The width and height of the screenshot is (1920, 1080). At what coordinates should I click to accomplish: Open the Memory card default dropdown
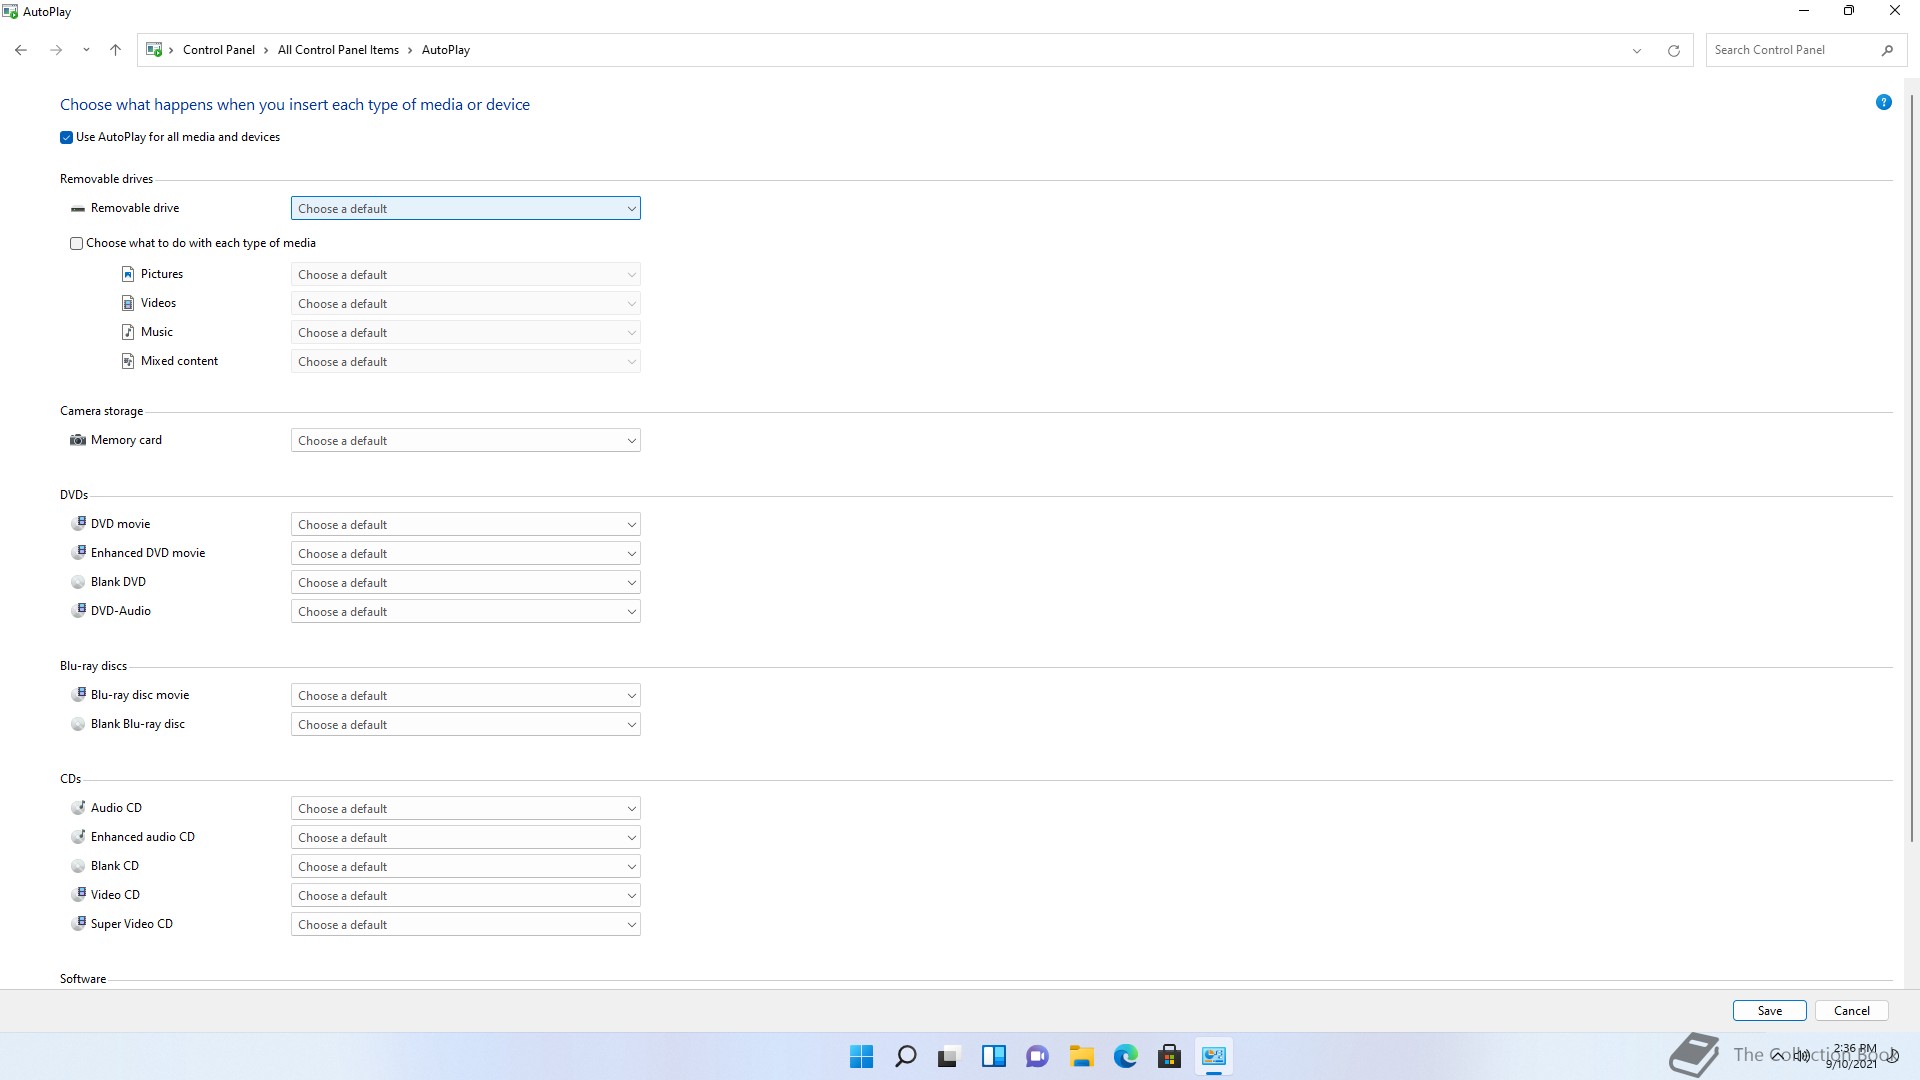click(x=466, y=440)
